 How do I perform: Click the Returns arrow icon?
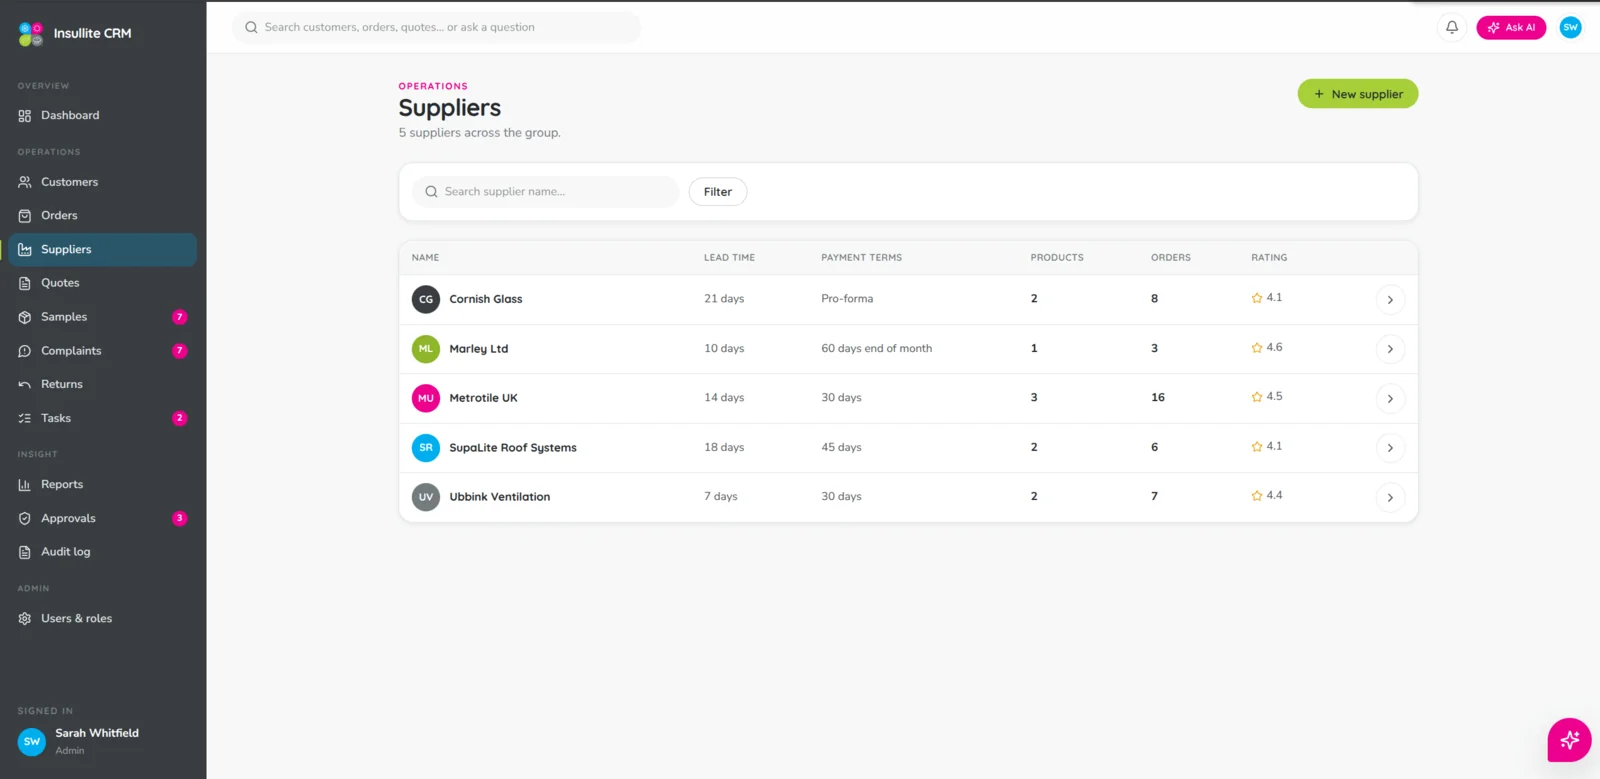click(x=25, y=385)
